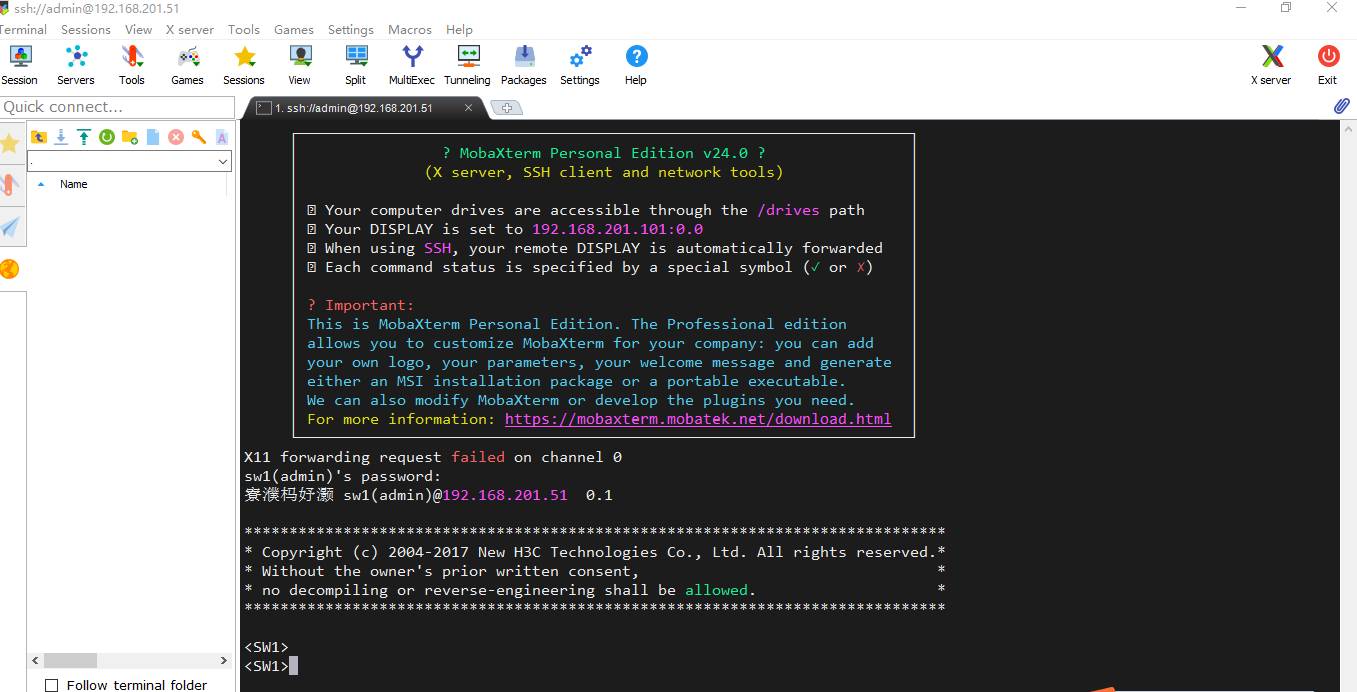1357x692 pixels.
Task: Open a new terminal tab with plus button
Action: [507, 108]
